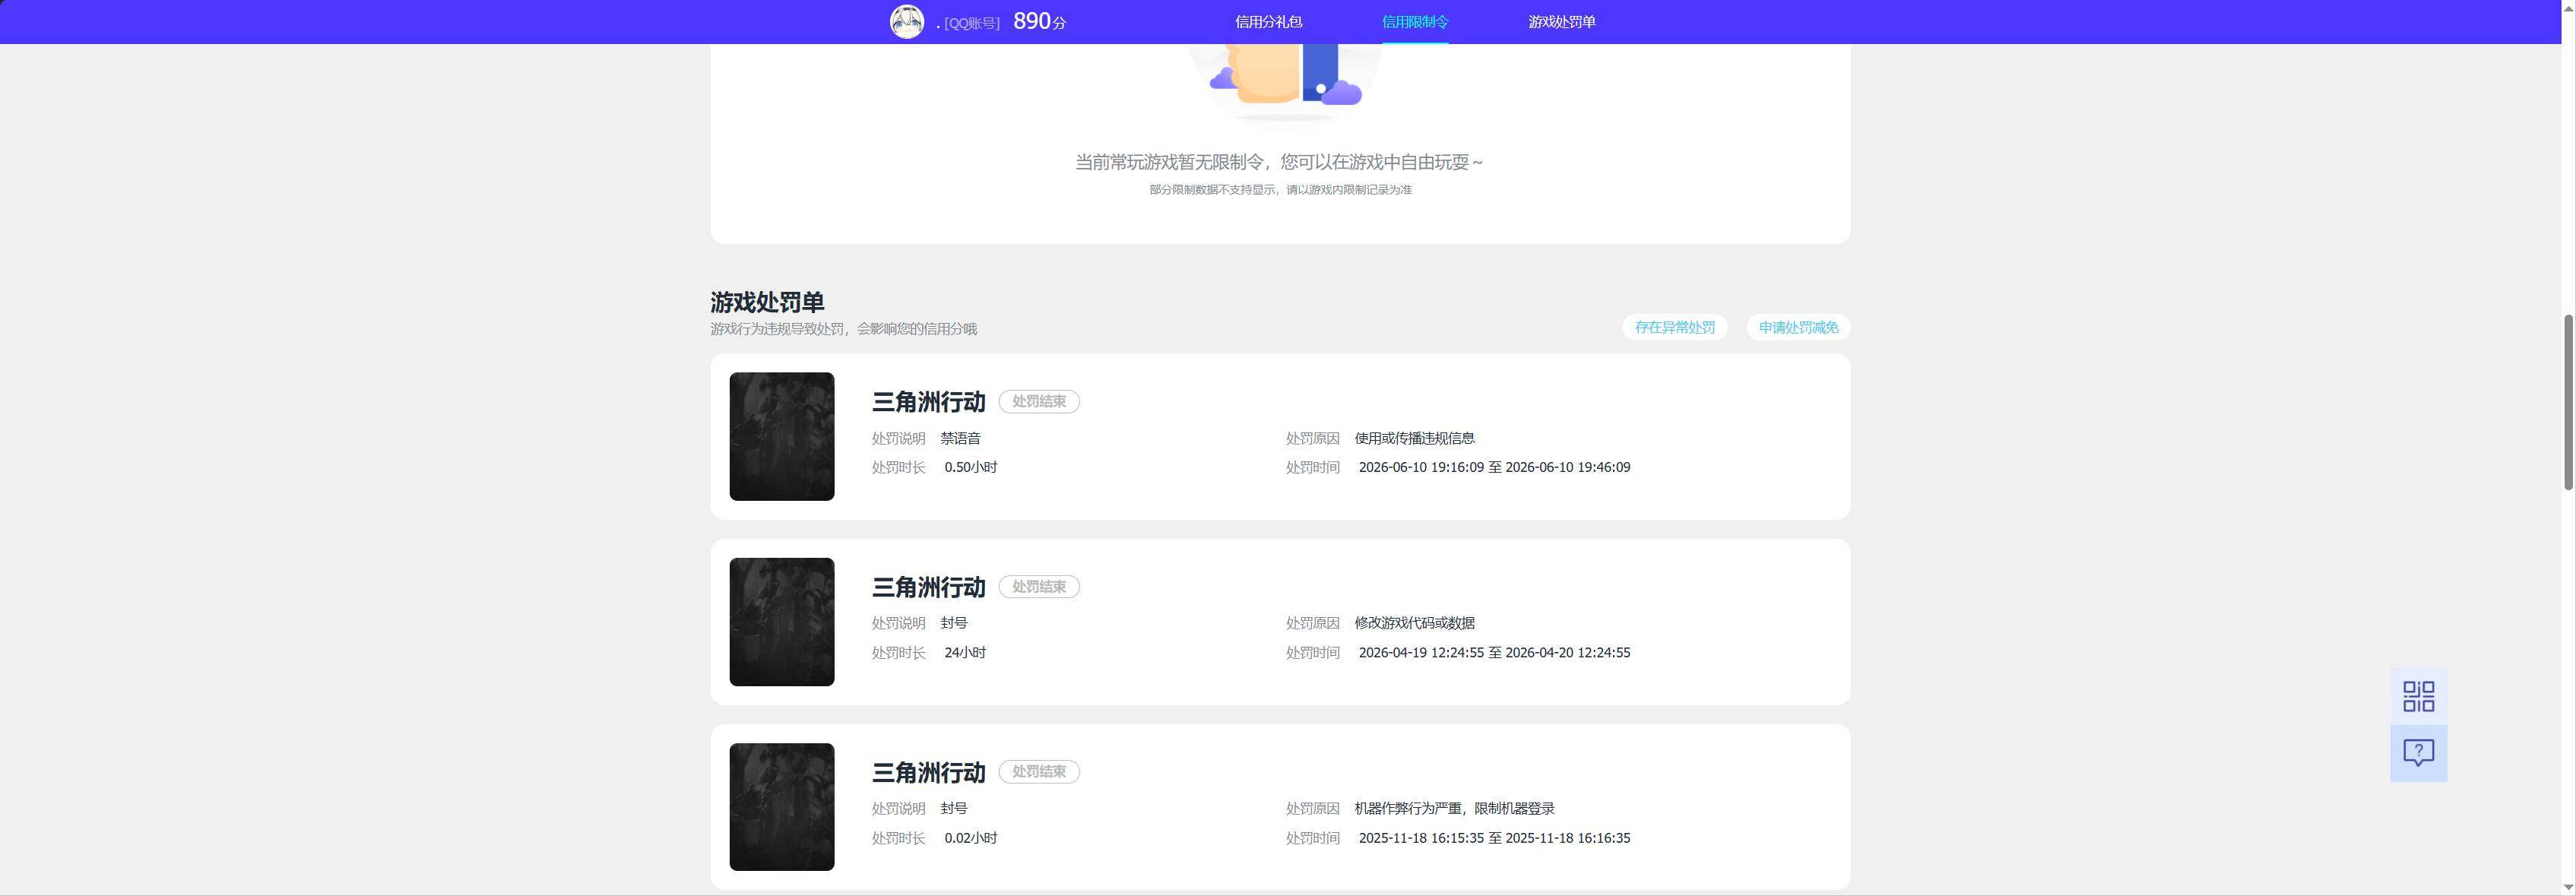The image size is (2576, 896).
Task: Click the time range starting 2026-06-10 19:16:09
Action: [x=1494, y=468]
